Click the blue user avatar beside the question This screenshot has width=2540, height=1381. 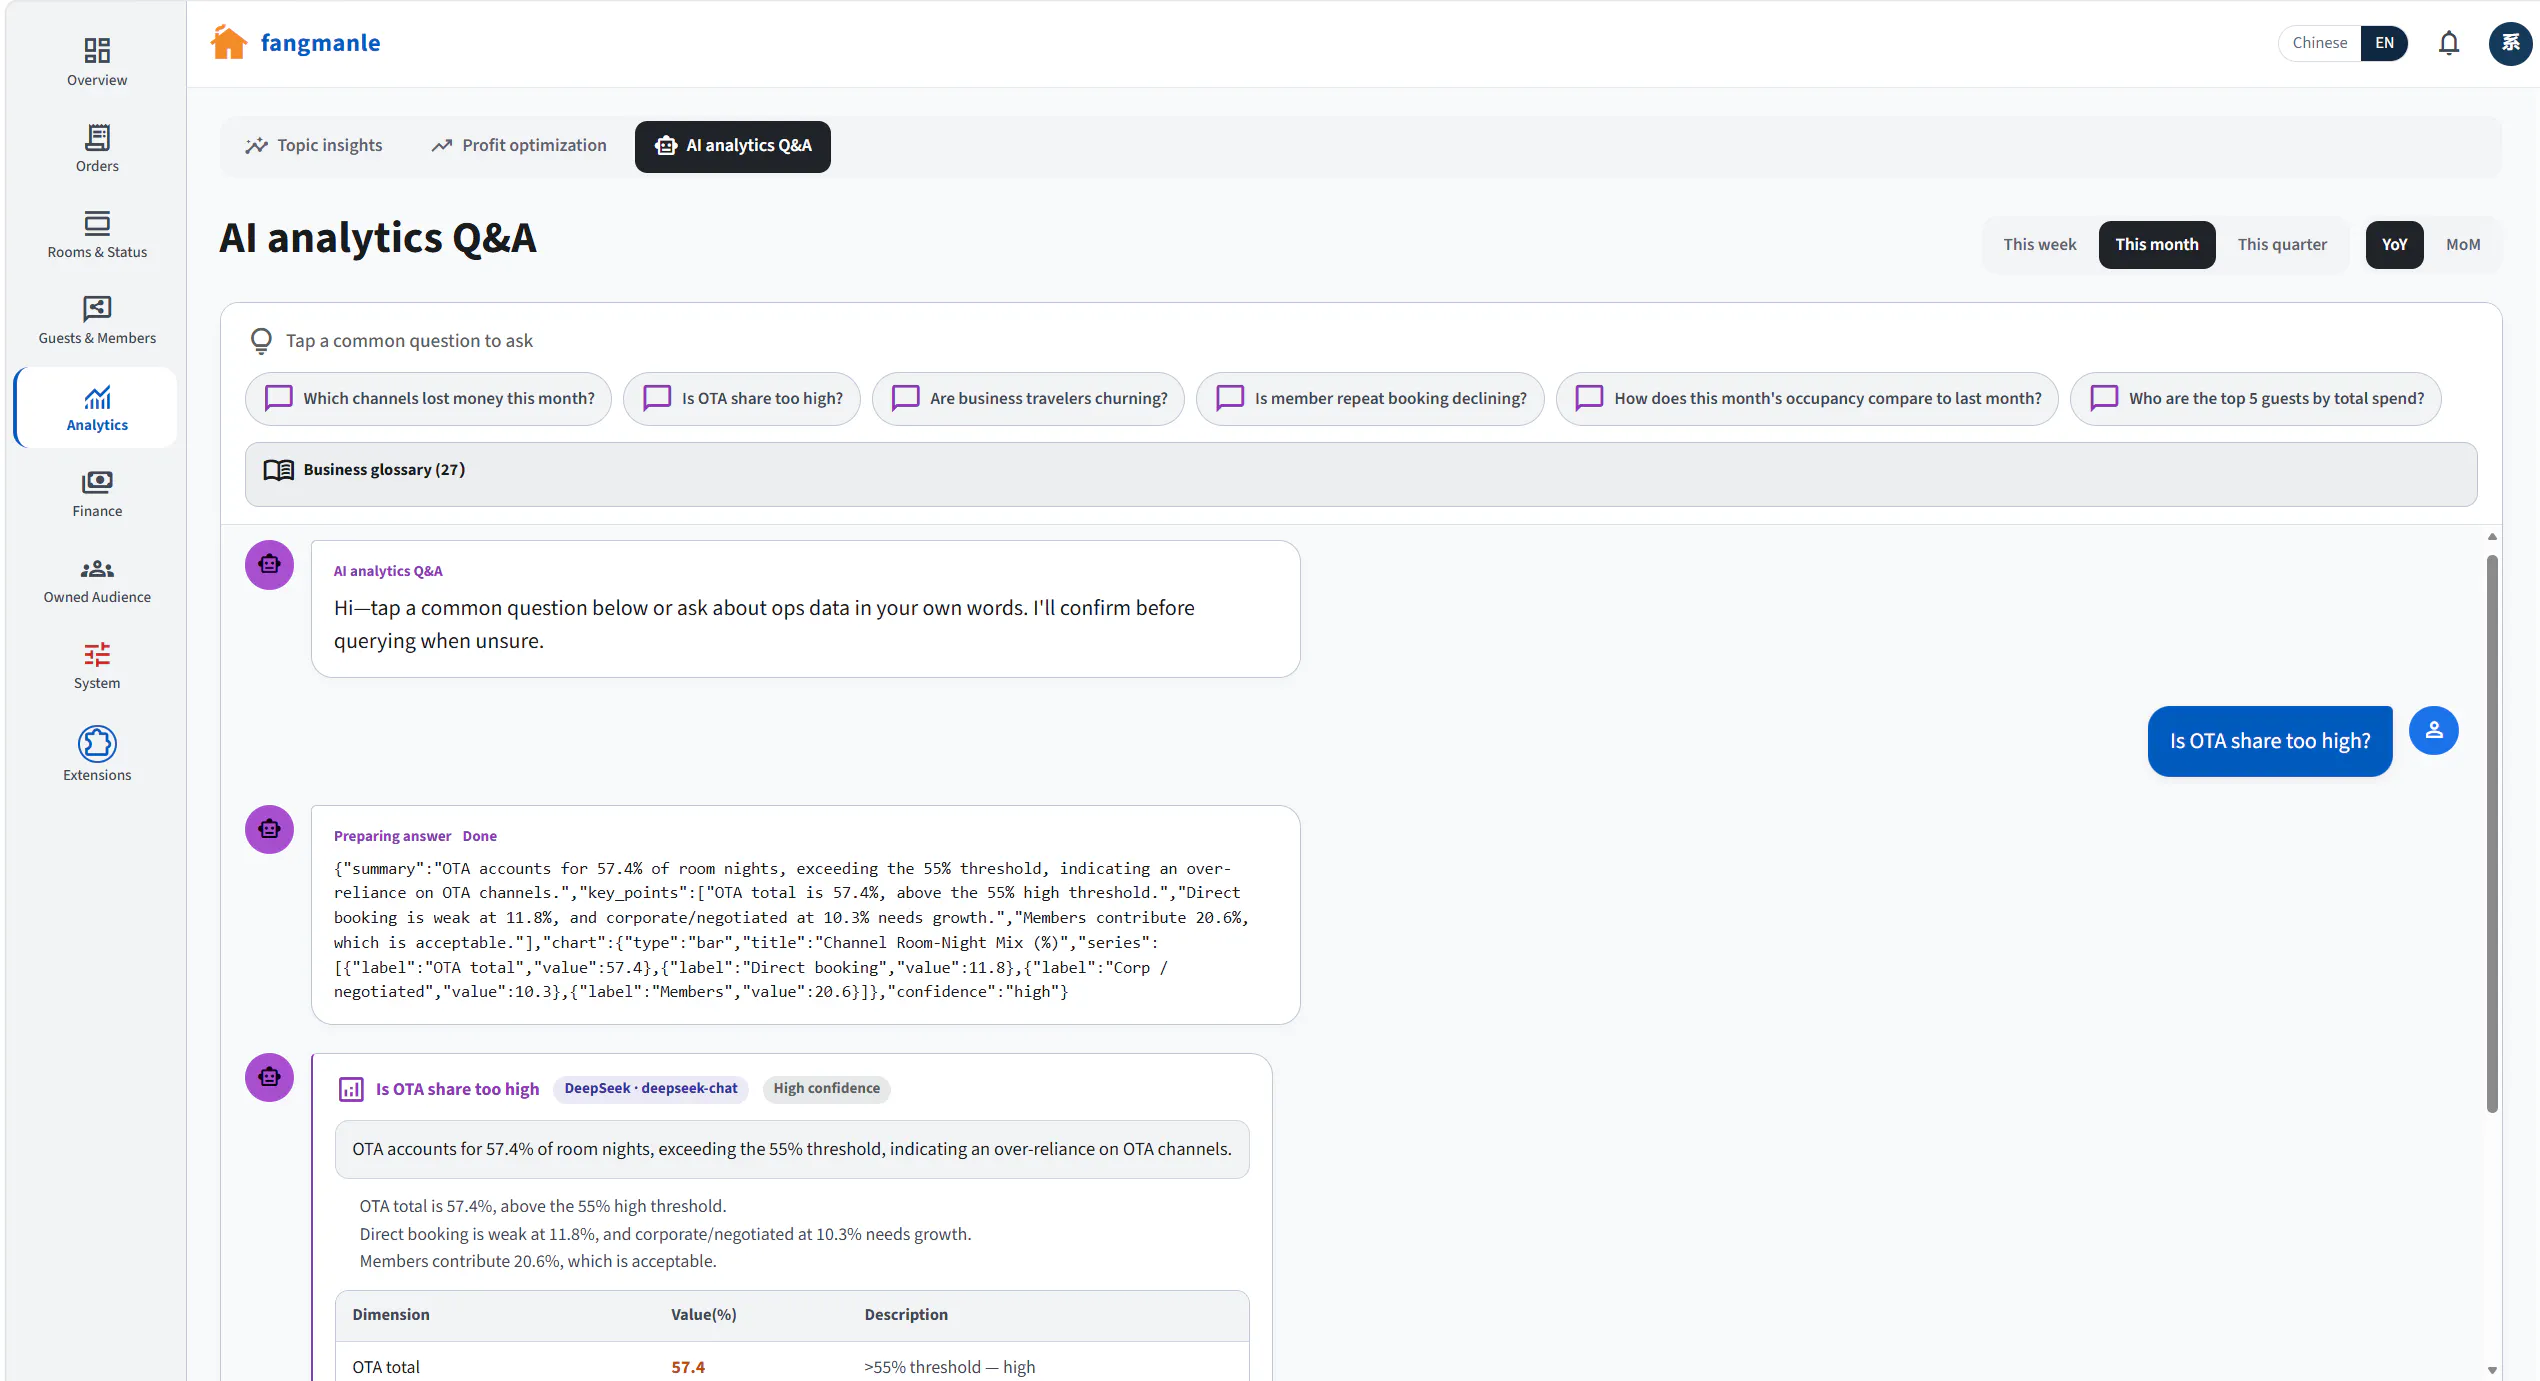(x=2433, y=730)
